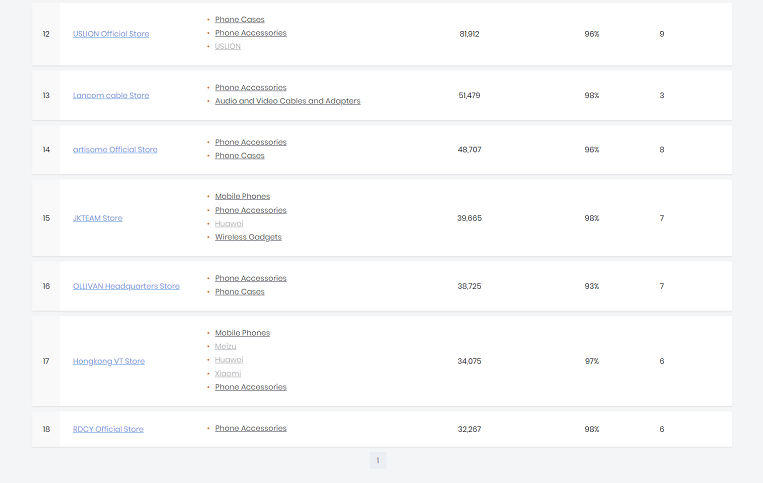Click Mobile Phones in the Hongkong VT row
Screen dimensions: 763x483
[242, 333]
